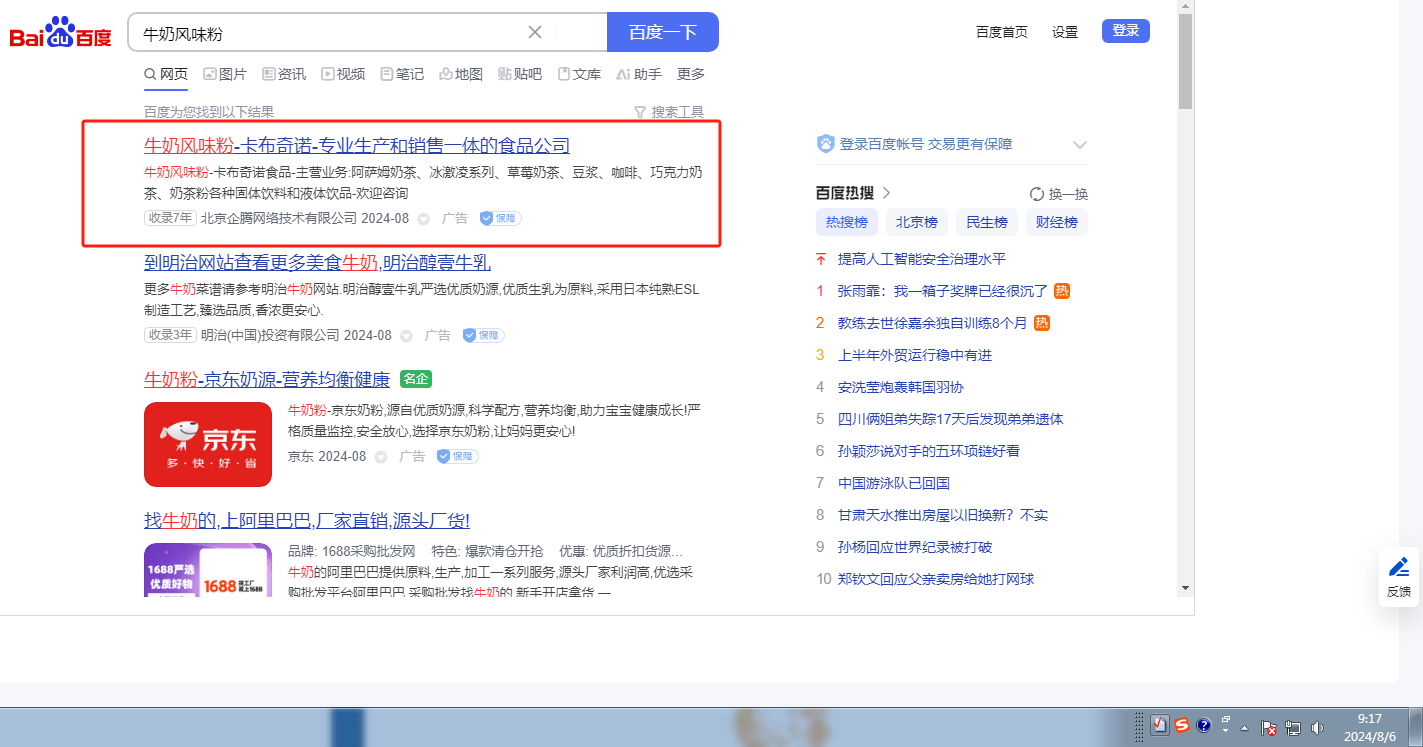This screenshot has width=1423, height=747.
Task: Expand the 登录百度帐号 banner chevron
Action: [1080, 144]
